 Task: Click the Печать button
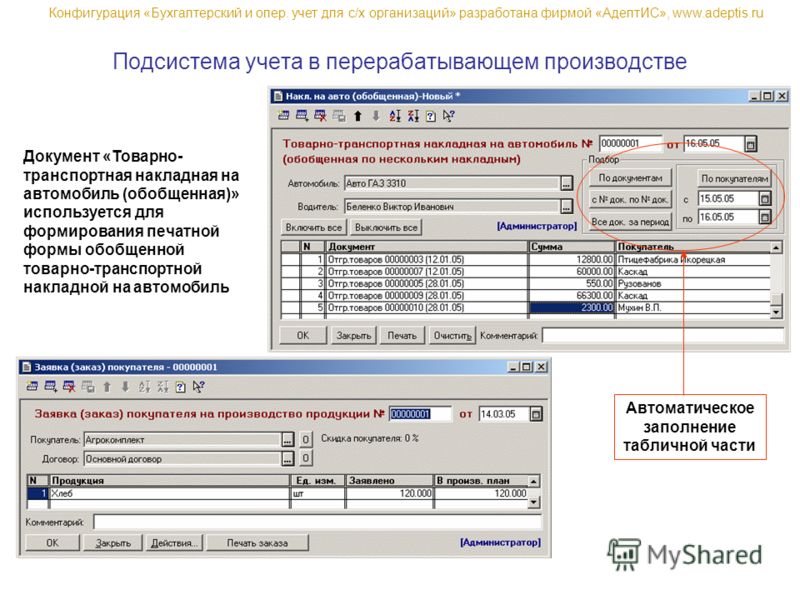(x=402, y=335)
